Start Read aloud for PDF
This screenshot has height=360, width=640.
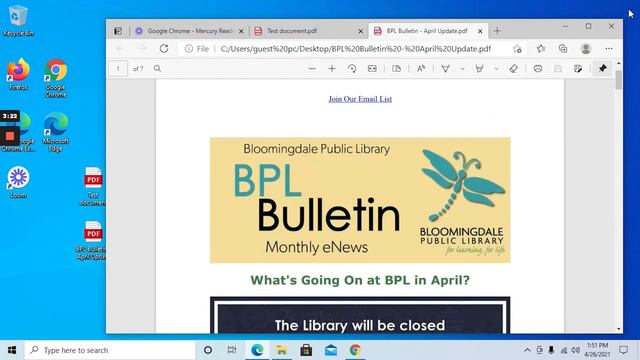pos(421,69)
